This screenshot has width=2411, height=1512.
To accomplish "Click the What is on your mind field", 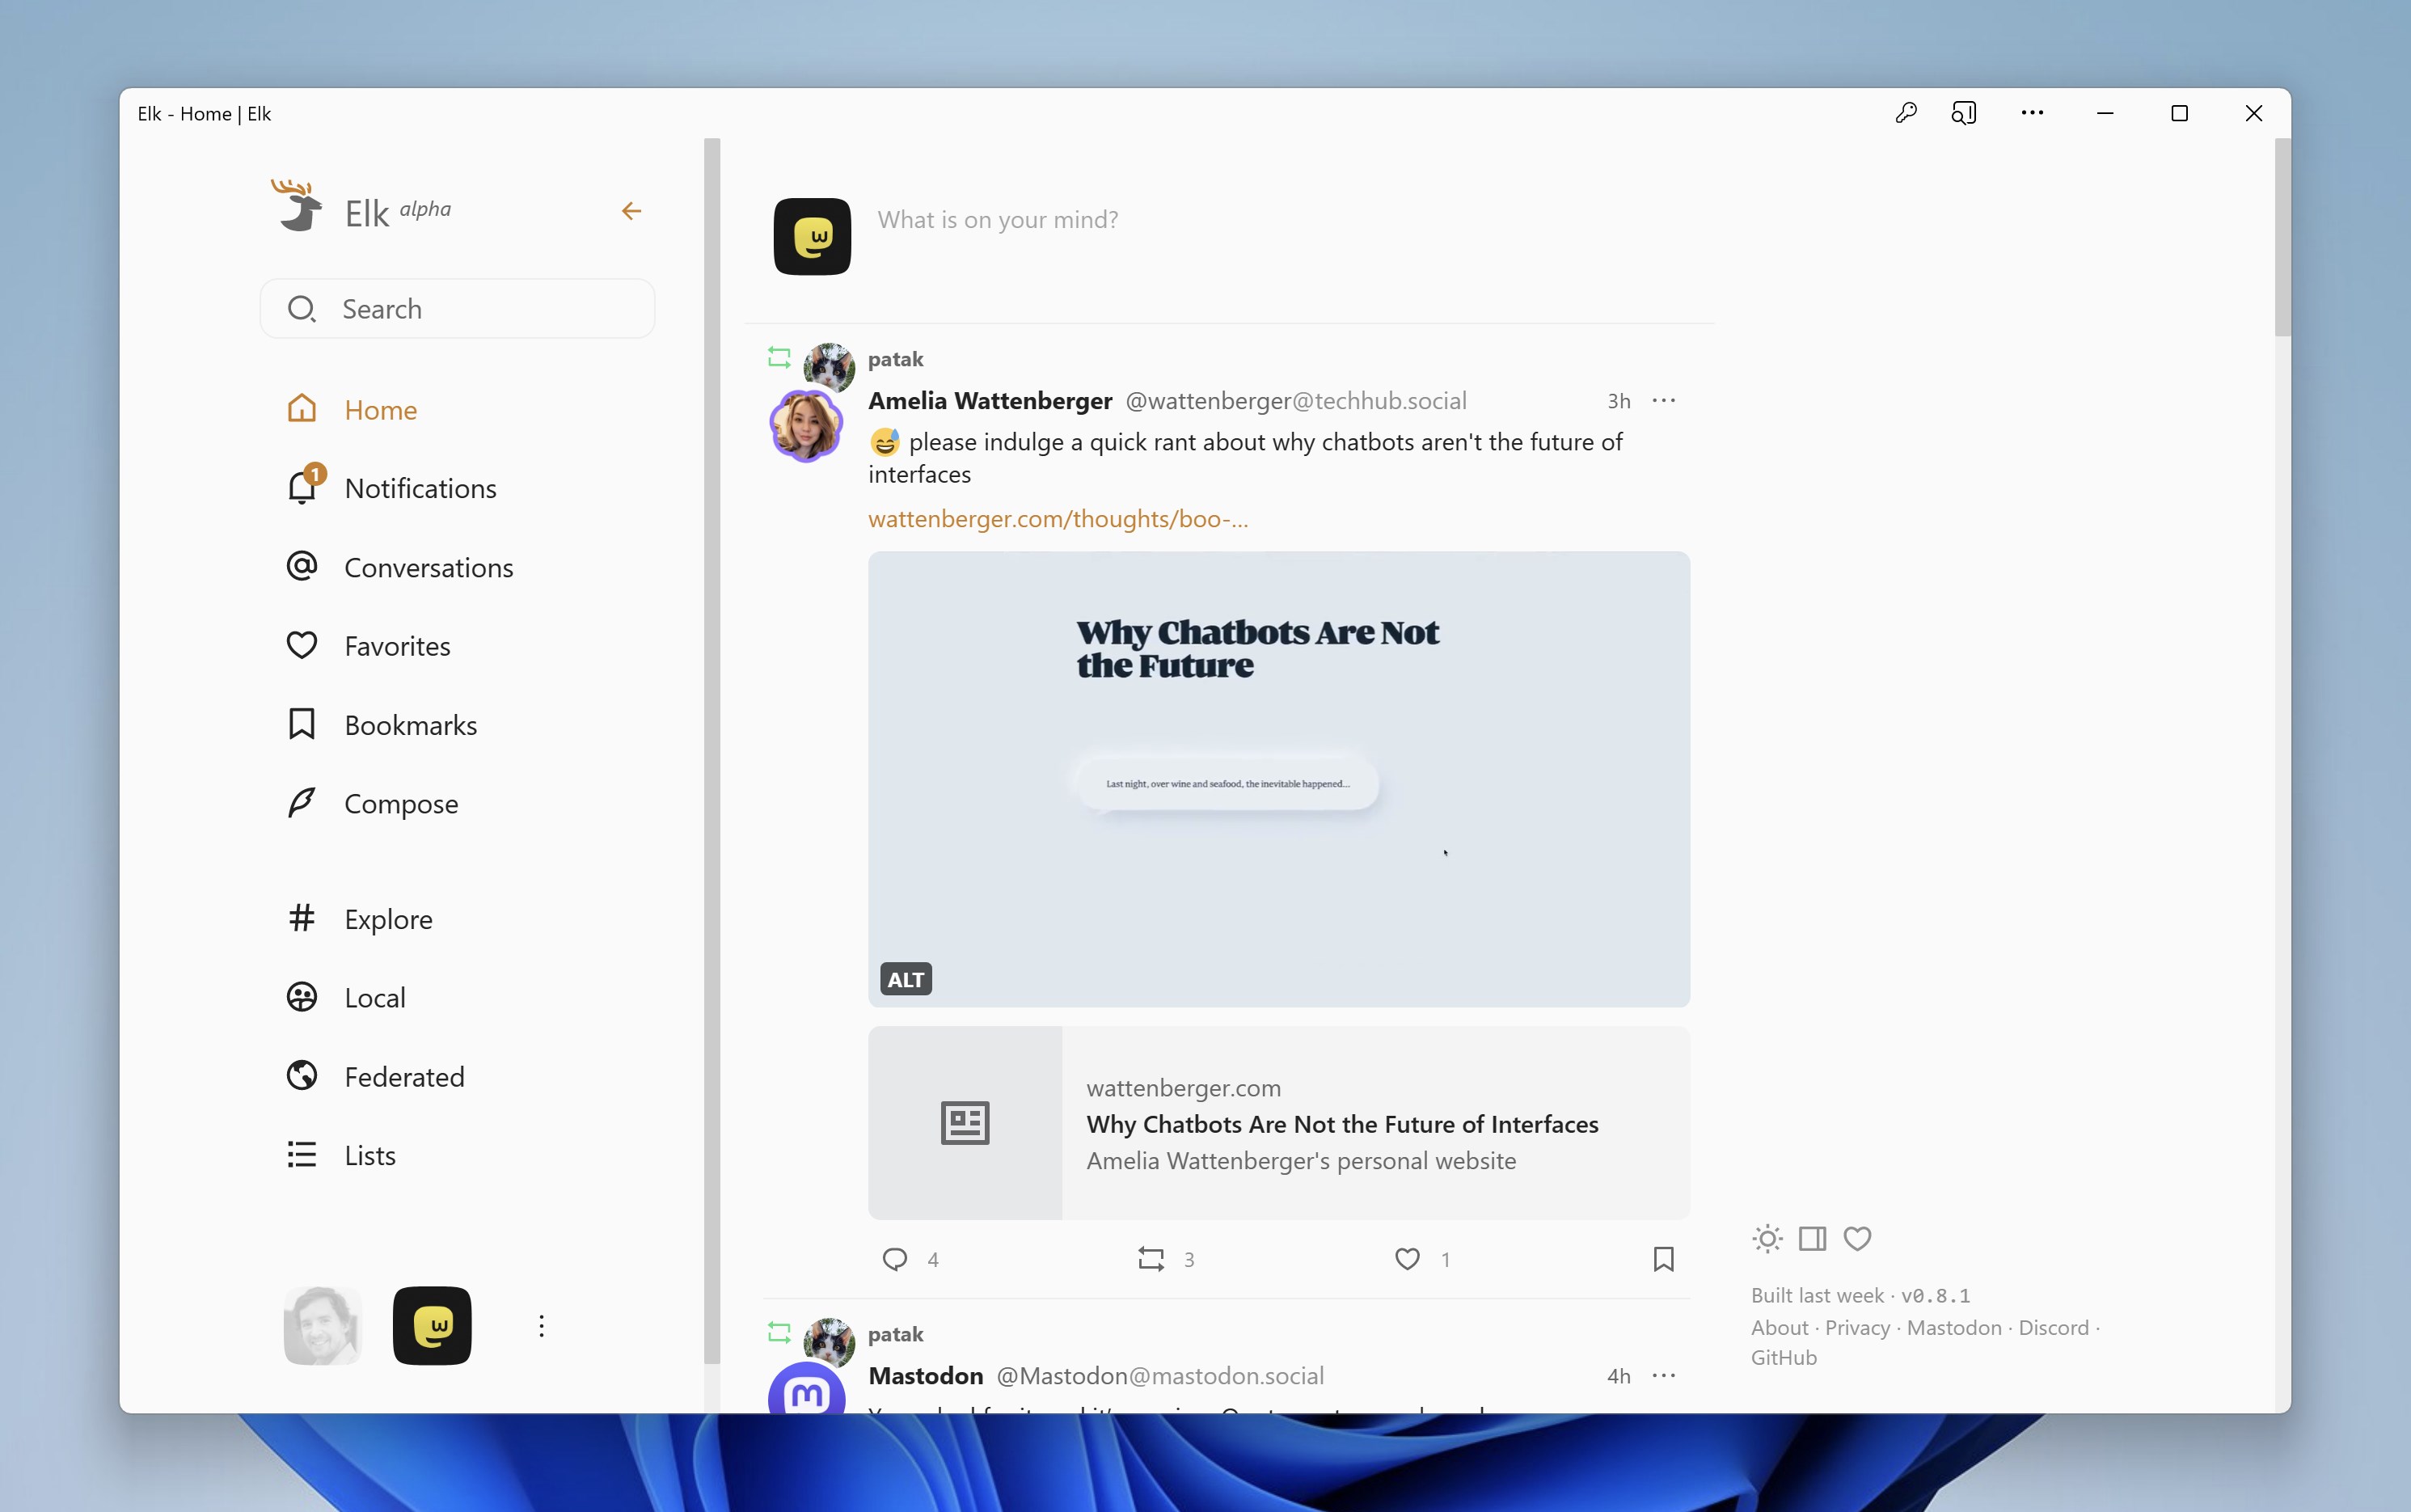I will coord(998,219).
